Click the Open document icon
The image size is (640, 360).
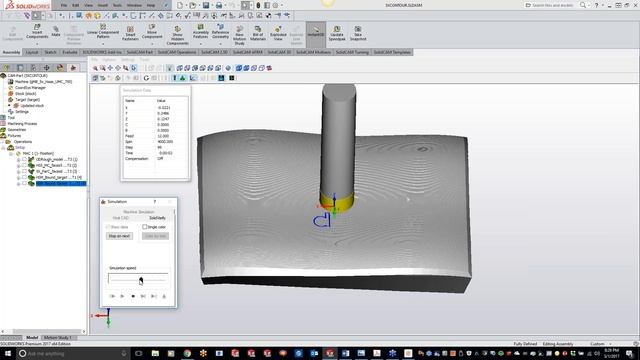click(193, 5)
